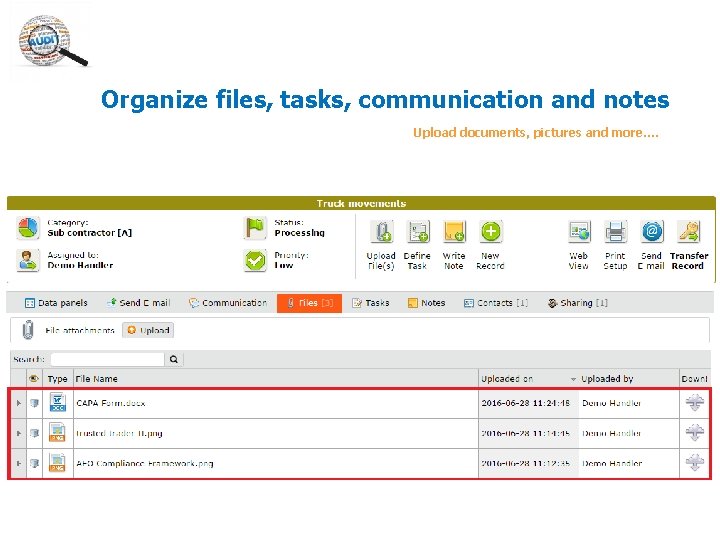
Task: Switch to the Tasks tab
Action: 371,303
